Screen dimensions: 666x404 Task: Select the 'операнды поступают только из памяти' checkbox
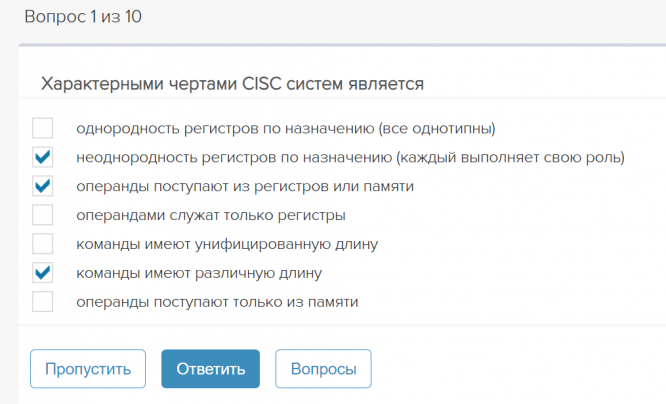tap(42, 301)
